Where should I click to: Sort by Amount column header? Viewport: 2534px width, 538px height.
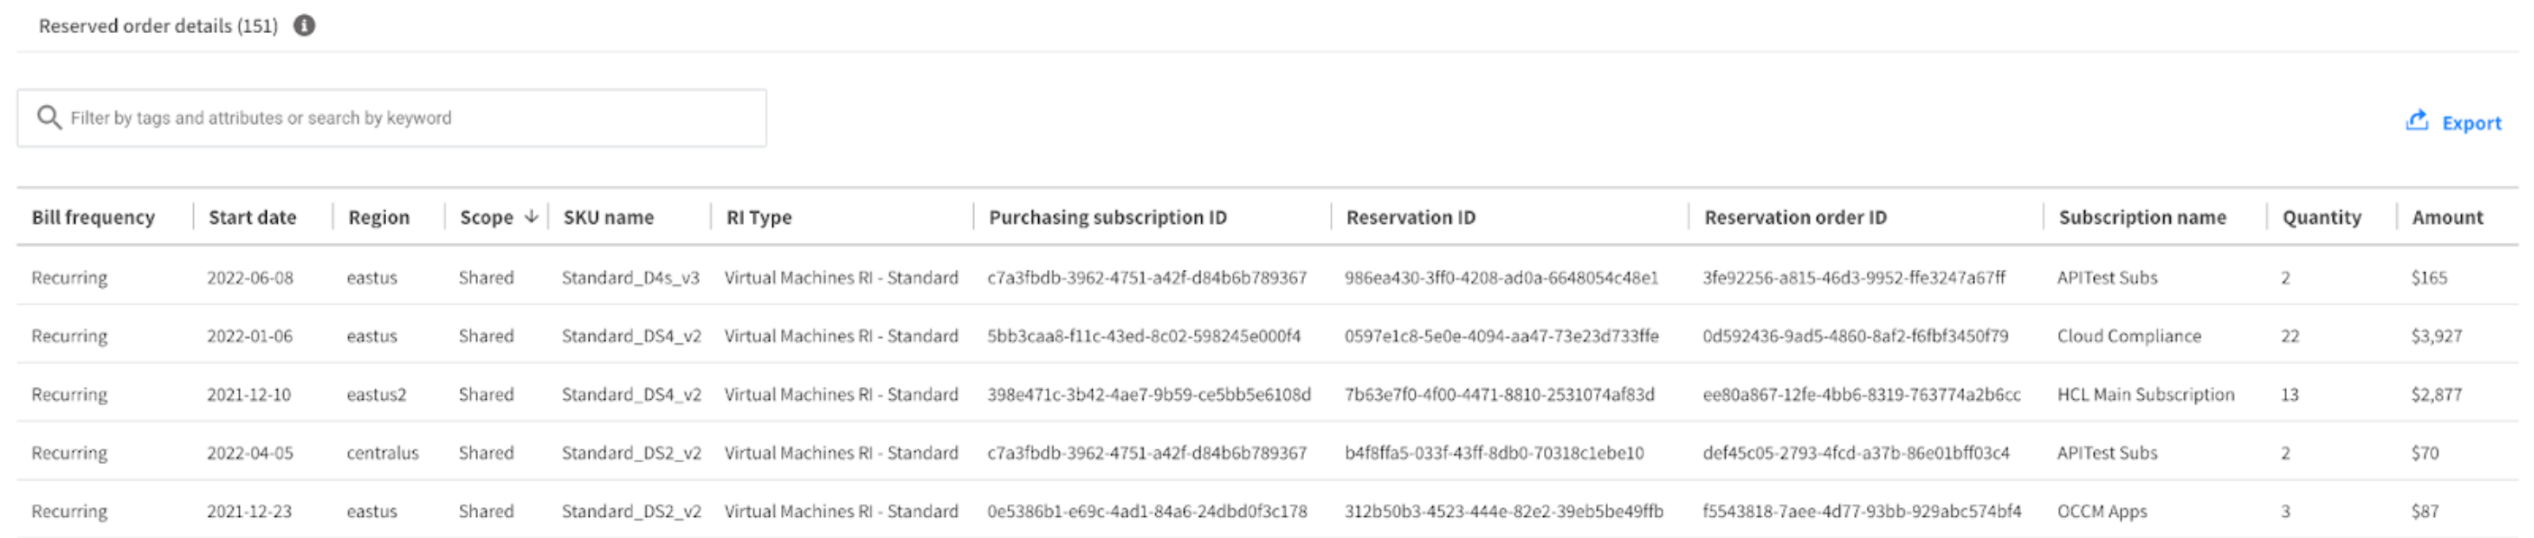[2447, 217]
